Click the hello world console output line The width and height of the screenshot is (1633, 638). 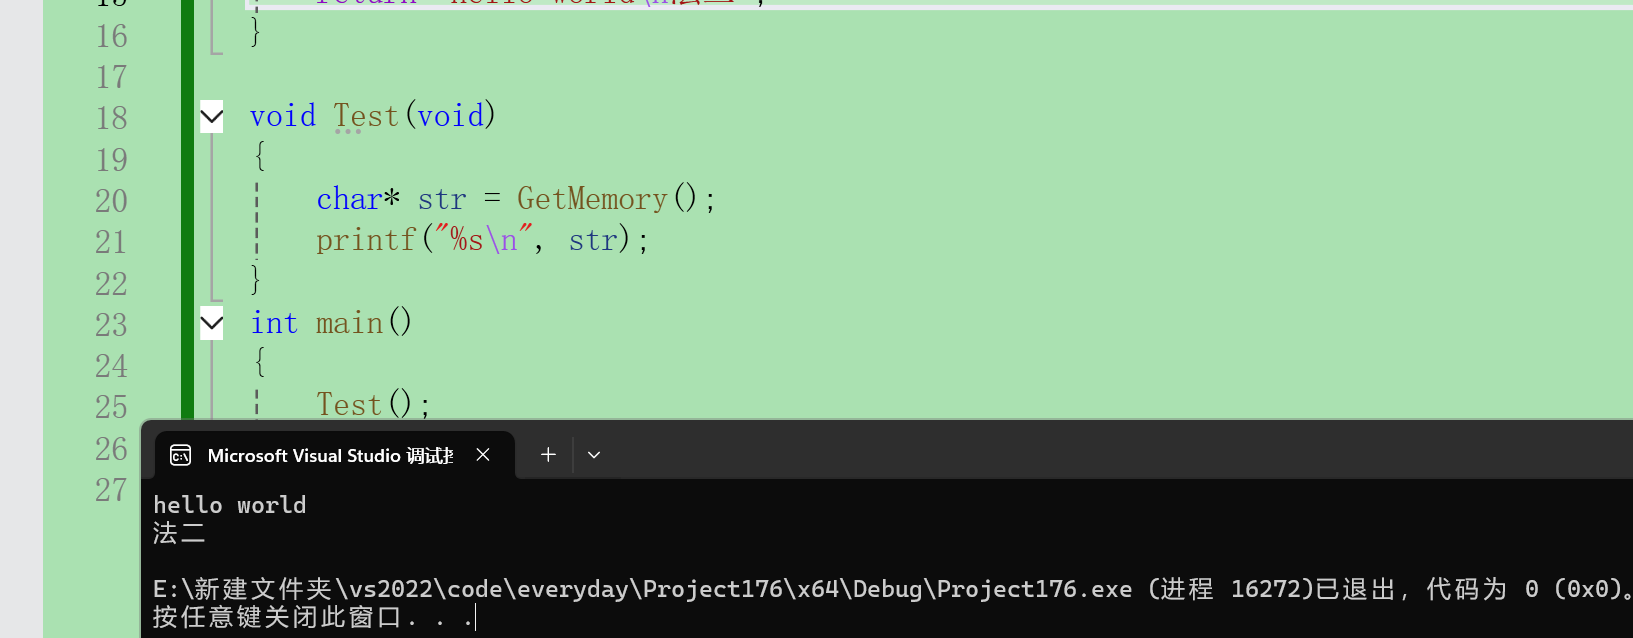(230, 505)
